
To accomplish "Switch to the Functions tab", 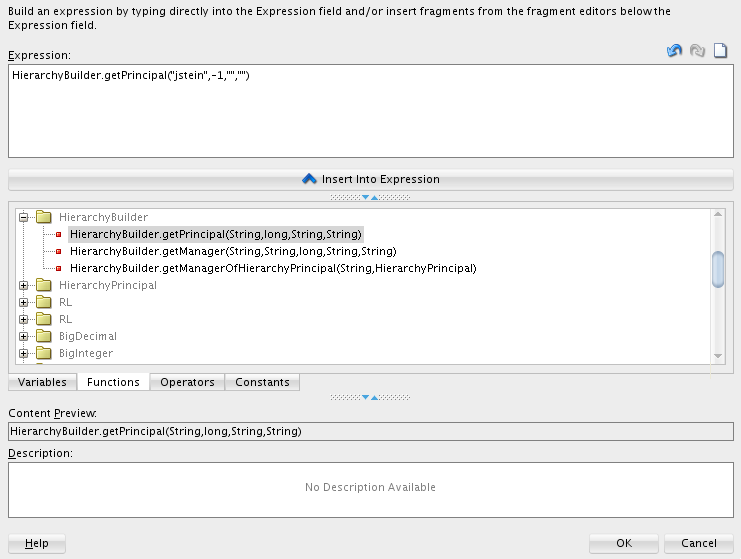I will [x=113, y=382].
